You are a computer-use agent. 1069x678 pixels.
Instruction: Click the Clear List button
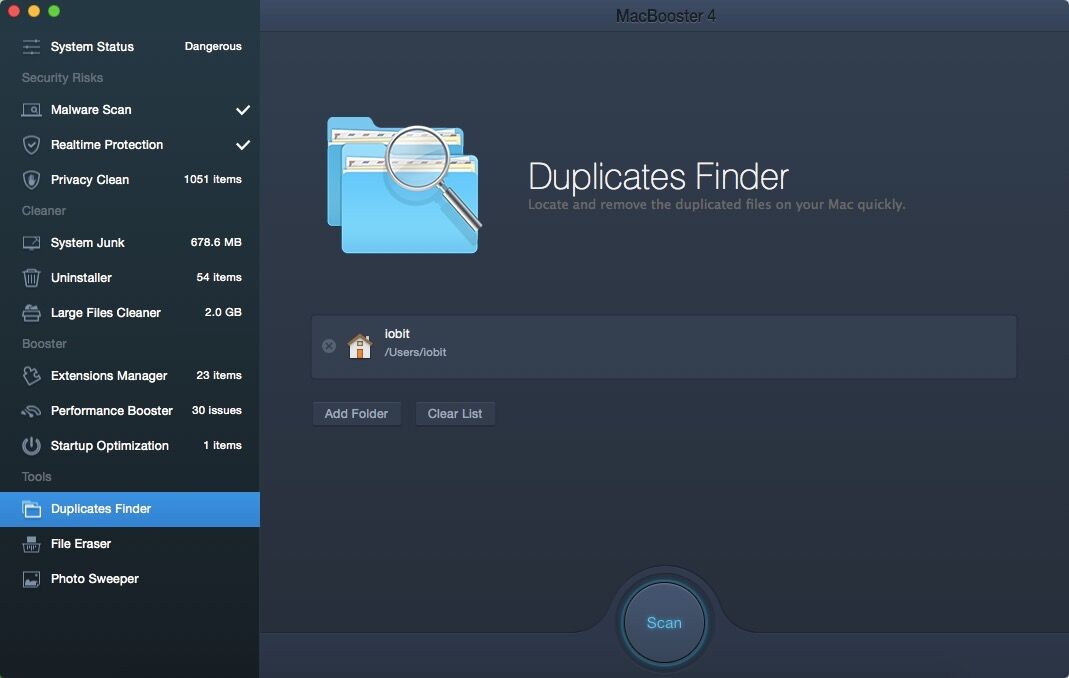pos(455,413)
